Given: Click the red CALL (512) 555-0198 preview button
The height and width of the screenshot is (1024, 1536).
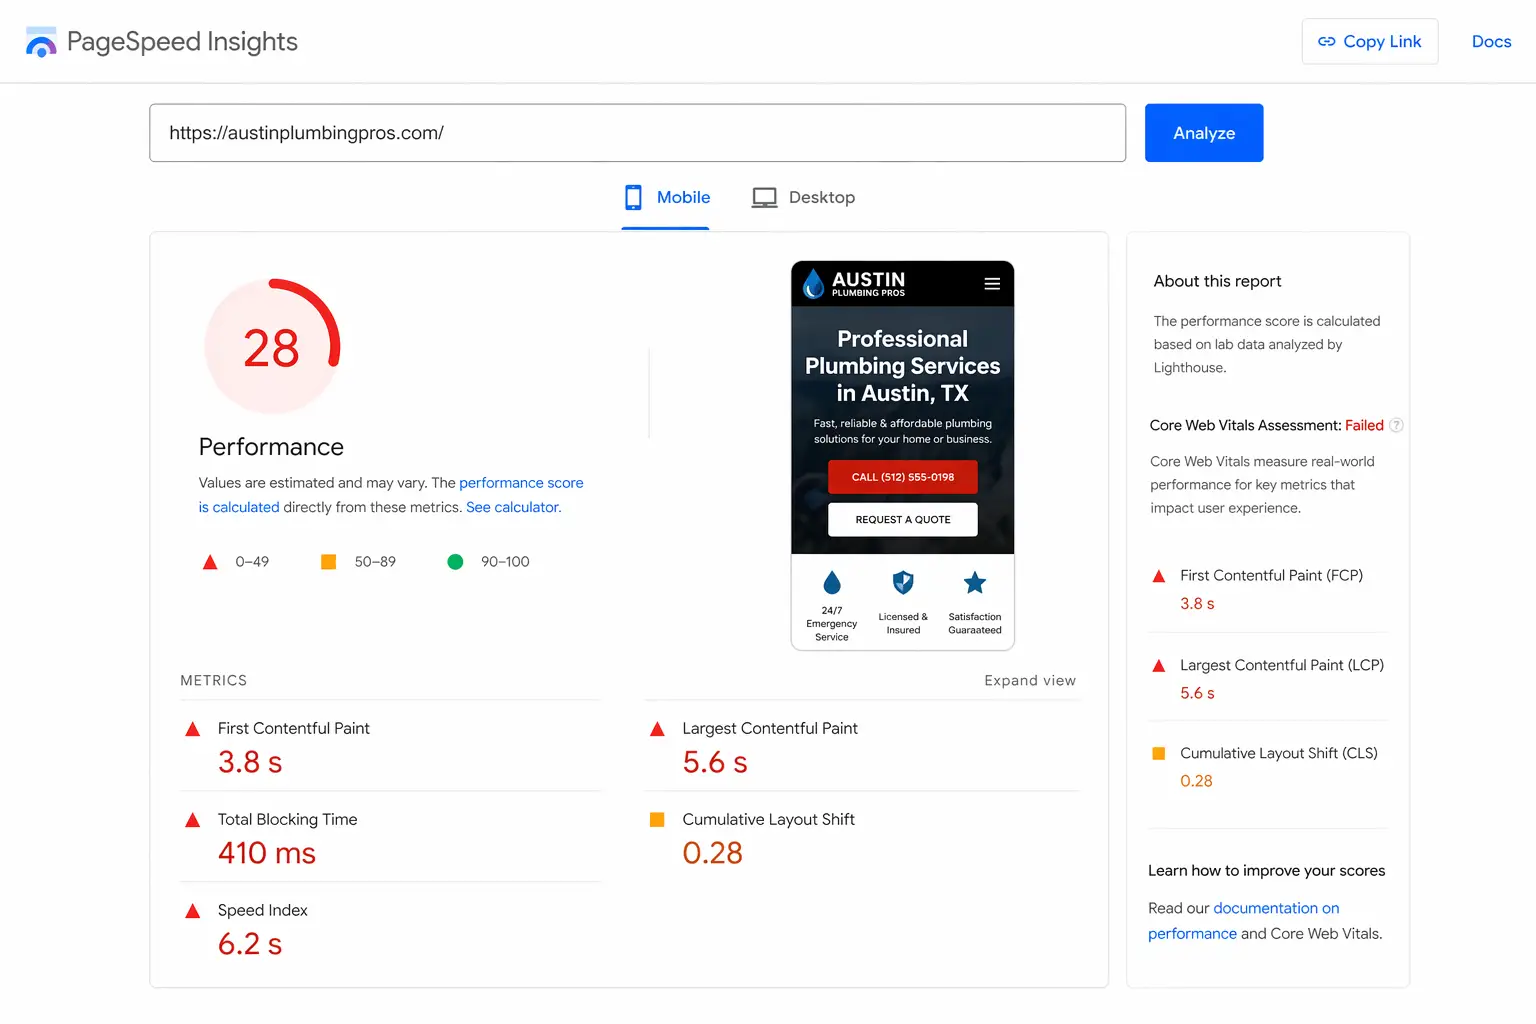Looking at the screenshot, I should (902, 477).
